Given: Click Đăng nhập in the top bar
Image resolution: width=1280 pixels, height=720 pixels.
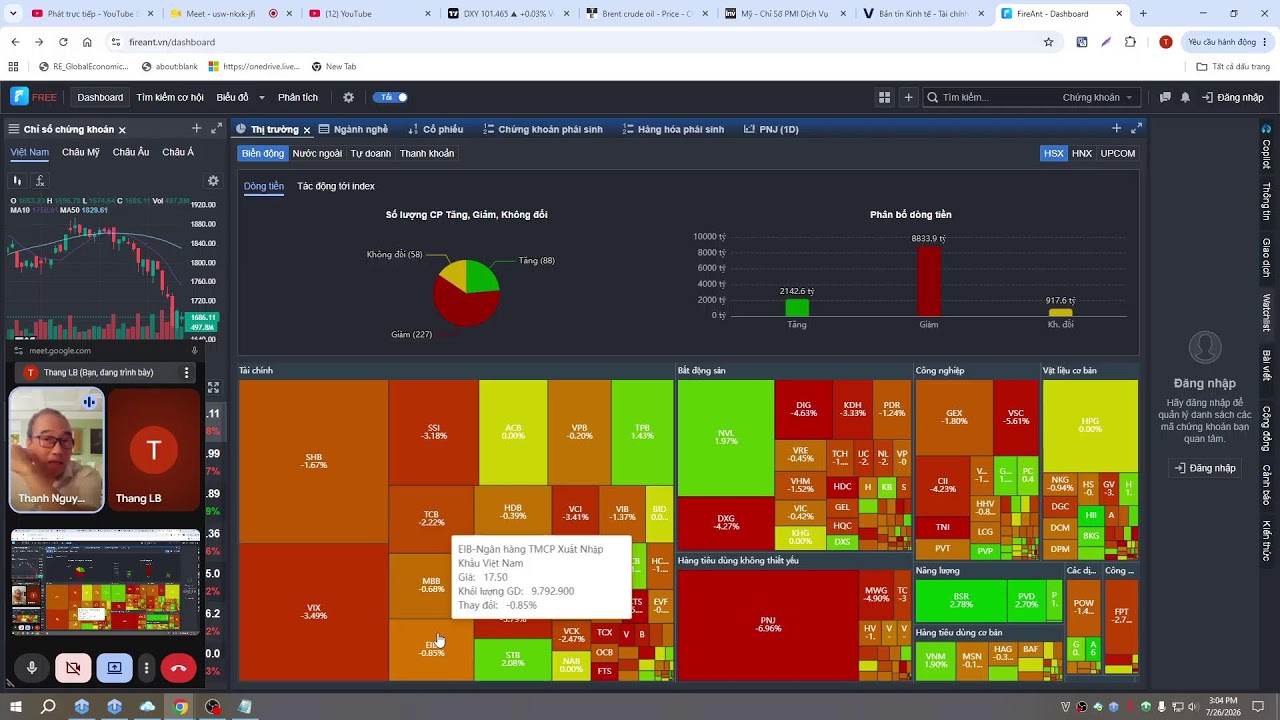Looking at the screenshot, I should tap(1233, 97).
